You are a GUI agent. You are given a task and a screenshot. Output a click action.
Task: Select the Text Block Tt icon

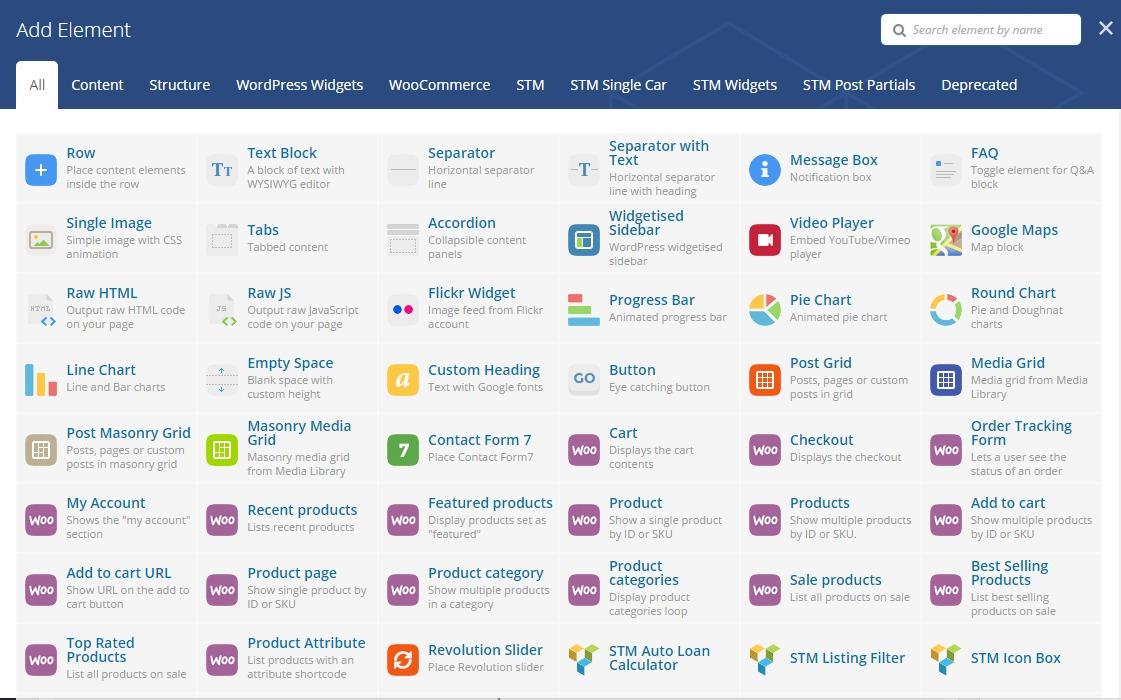coord(222,170)
